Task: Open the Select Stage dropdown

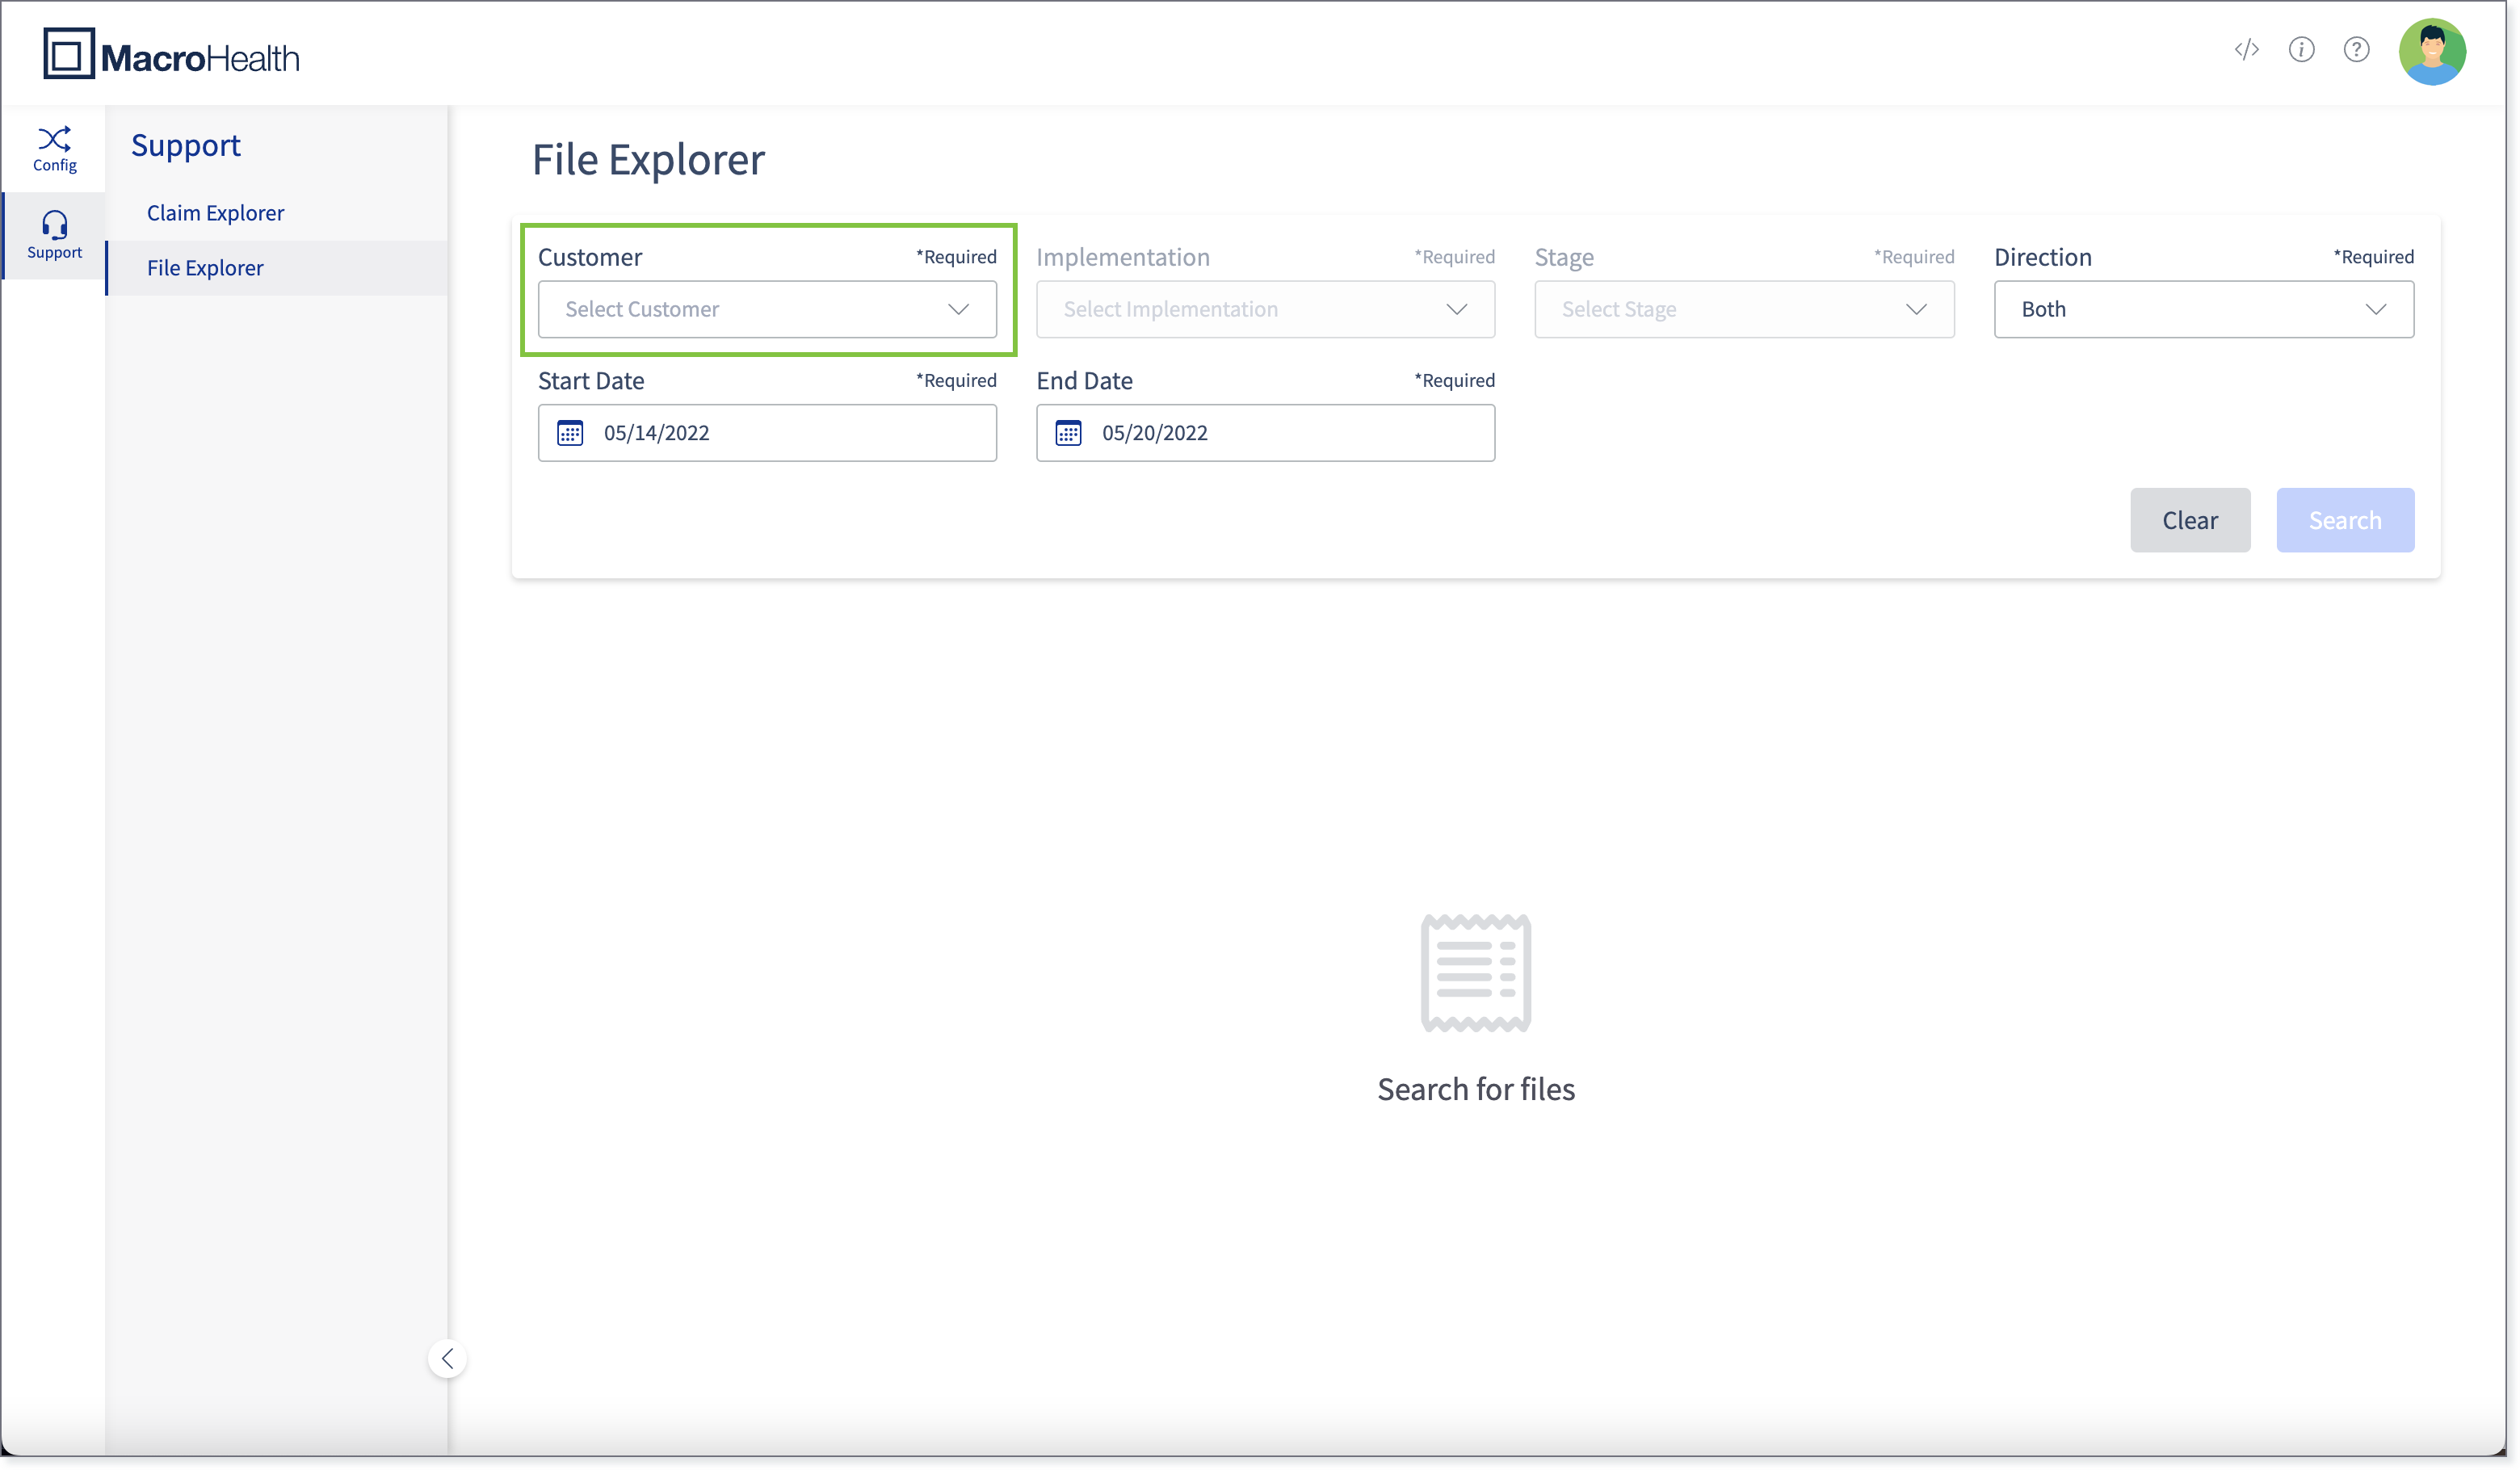Action: (1743, 309)
